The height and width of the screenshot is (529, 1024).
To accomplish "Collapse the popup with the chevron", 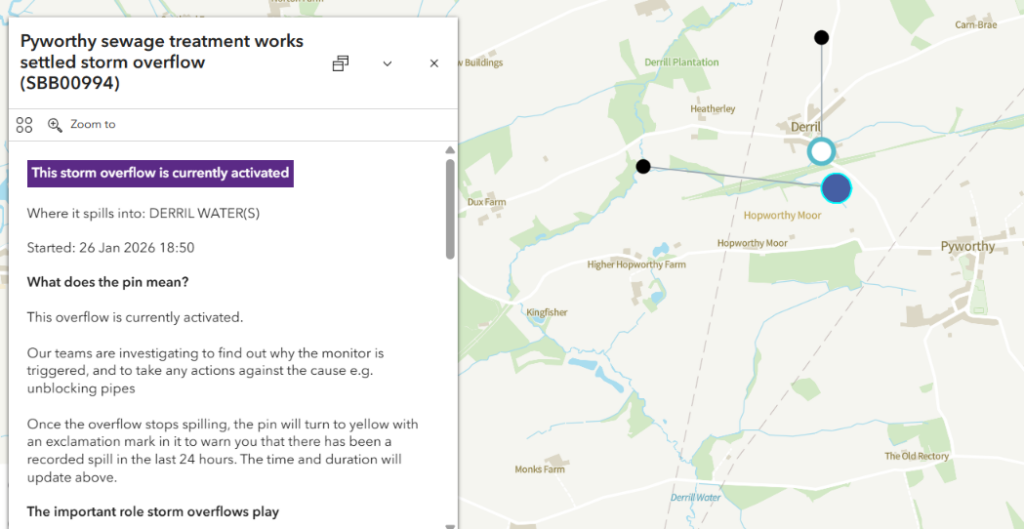I will tap(387, 63).
